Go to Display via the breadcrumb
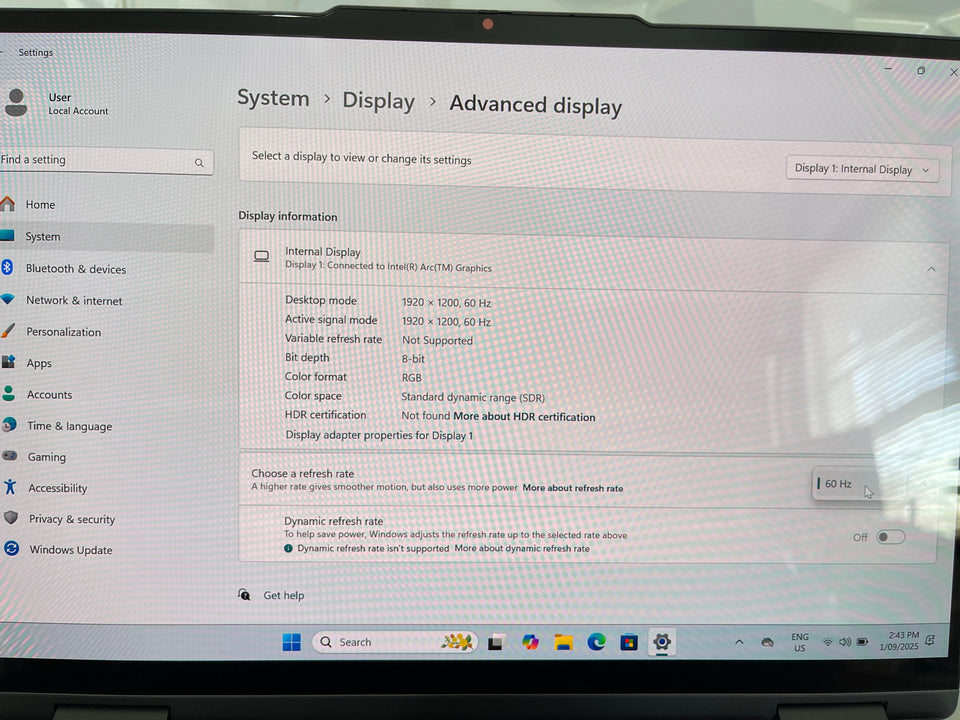 [x=378, y=100]
